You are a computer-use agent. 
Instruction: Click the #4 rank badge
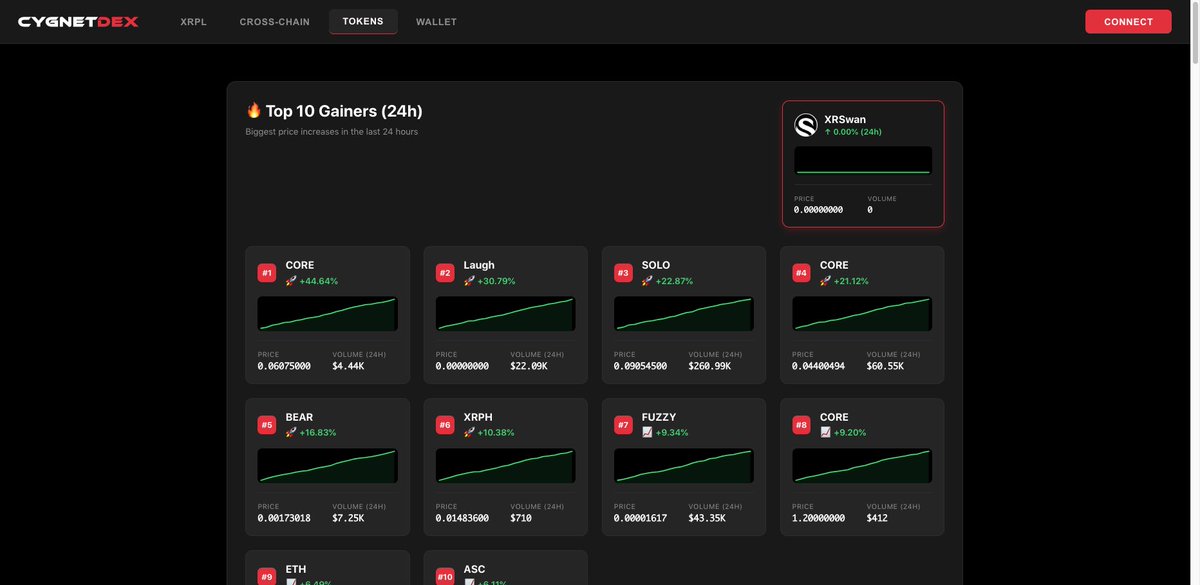pos(801,273)
